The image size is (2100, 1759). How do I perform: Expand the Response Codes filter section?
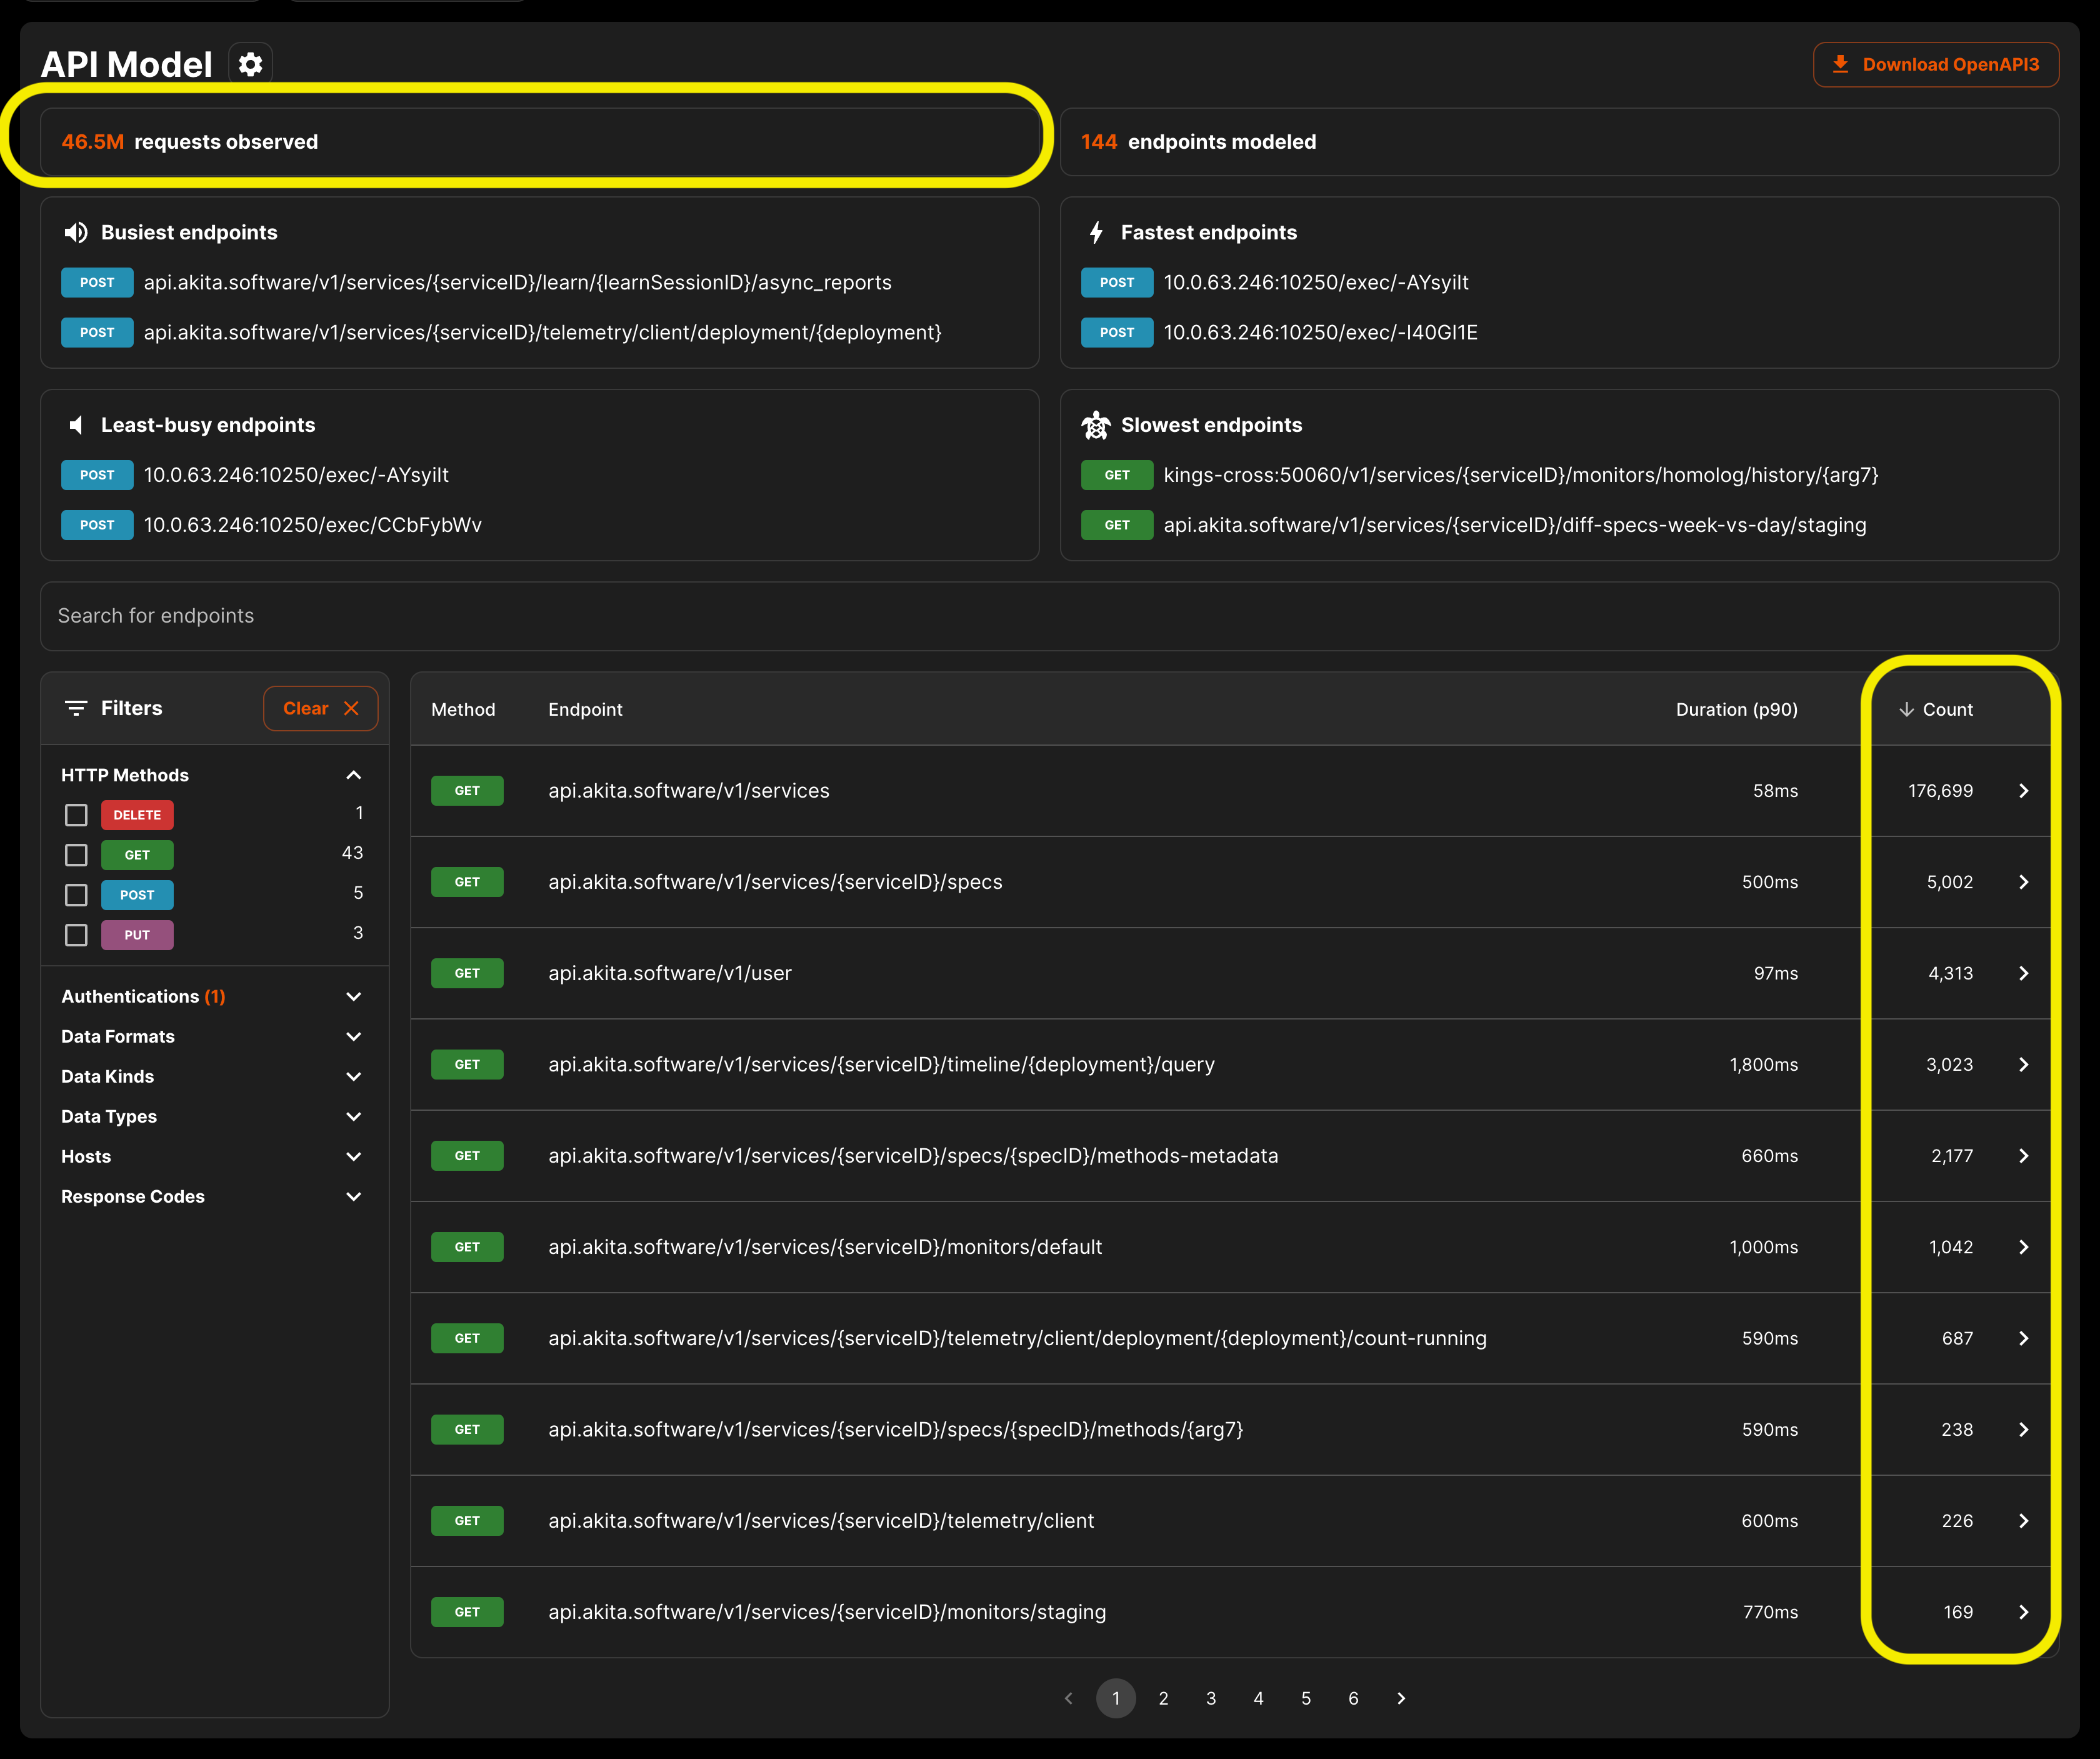(x=353, y=1197)
